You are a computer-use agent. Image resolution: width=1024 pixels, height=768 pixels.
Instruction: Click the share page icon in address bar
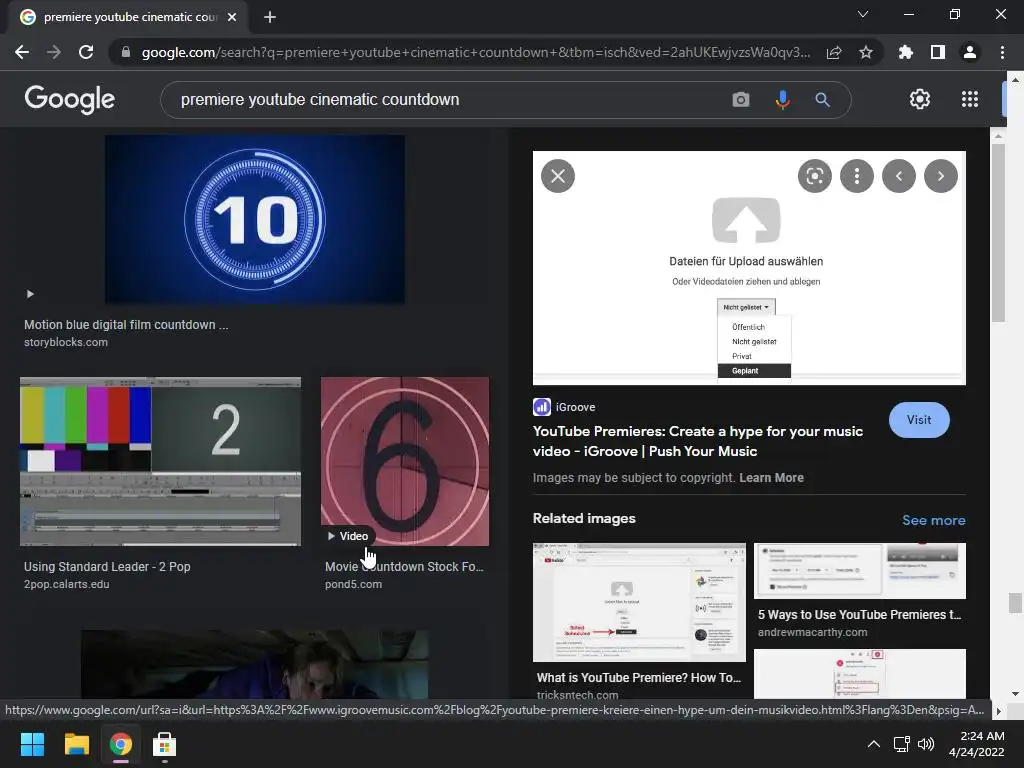834,52
